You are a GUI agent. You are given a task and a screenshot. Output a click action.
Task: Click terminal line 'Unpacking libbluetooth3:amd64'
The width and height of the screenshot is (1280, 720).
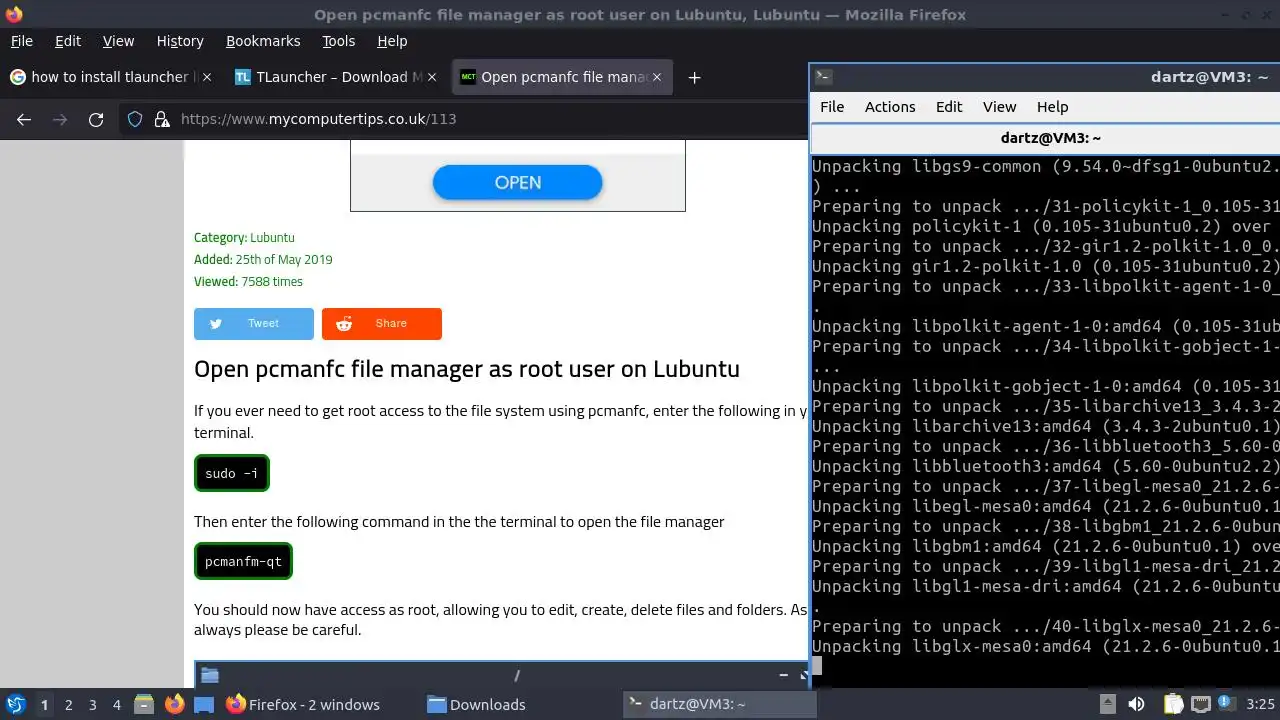pyautogui.click(x=1046, y=466)
